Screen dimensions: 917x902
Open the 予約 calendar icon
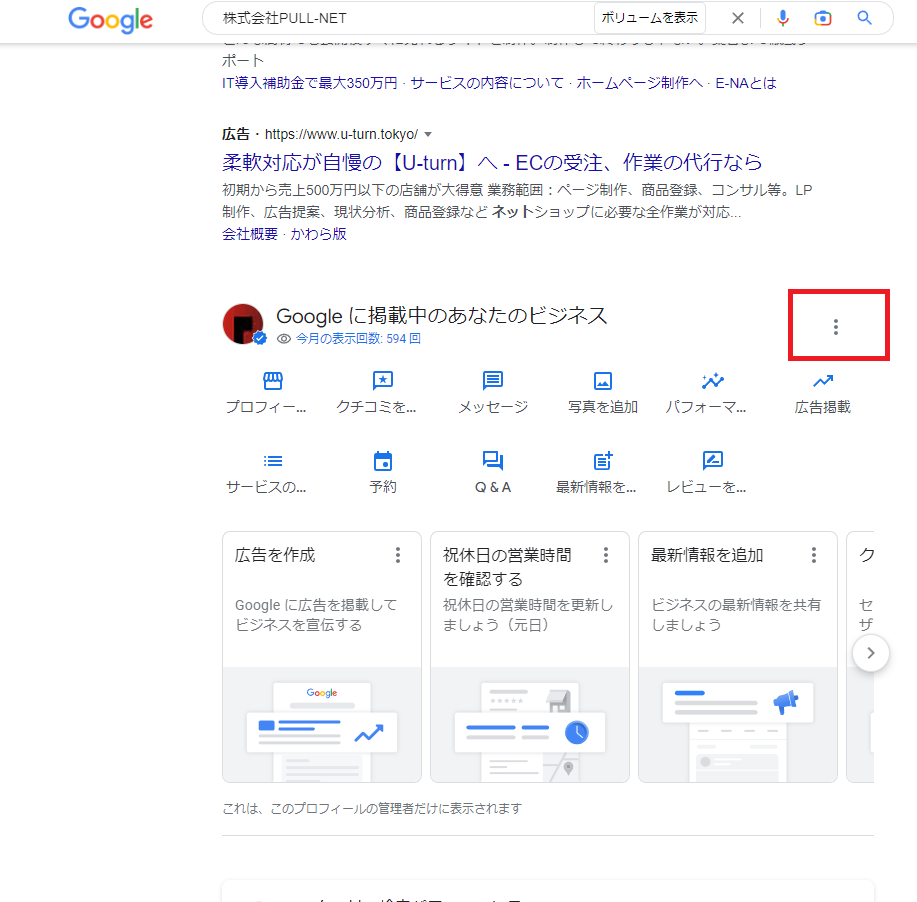pos(382,461)
